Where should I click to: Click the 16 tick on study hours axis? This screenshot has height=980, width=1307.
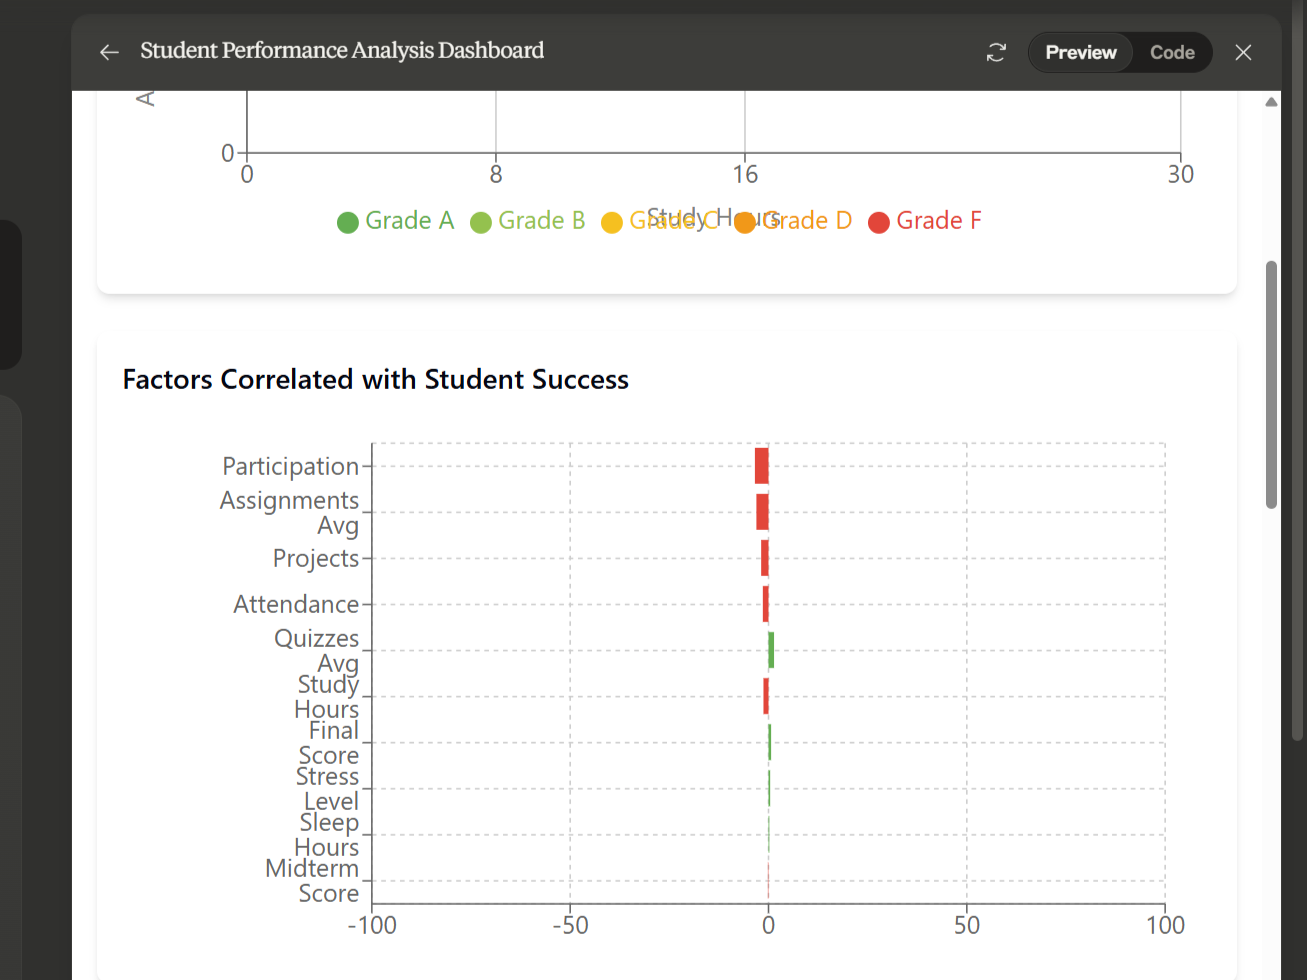(x=745, y=174)
